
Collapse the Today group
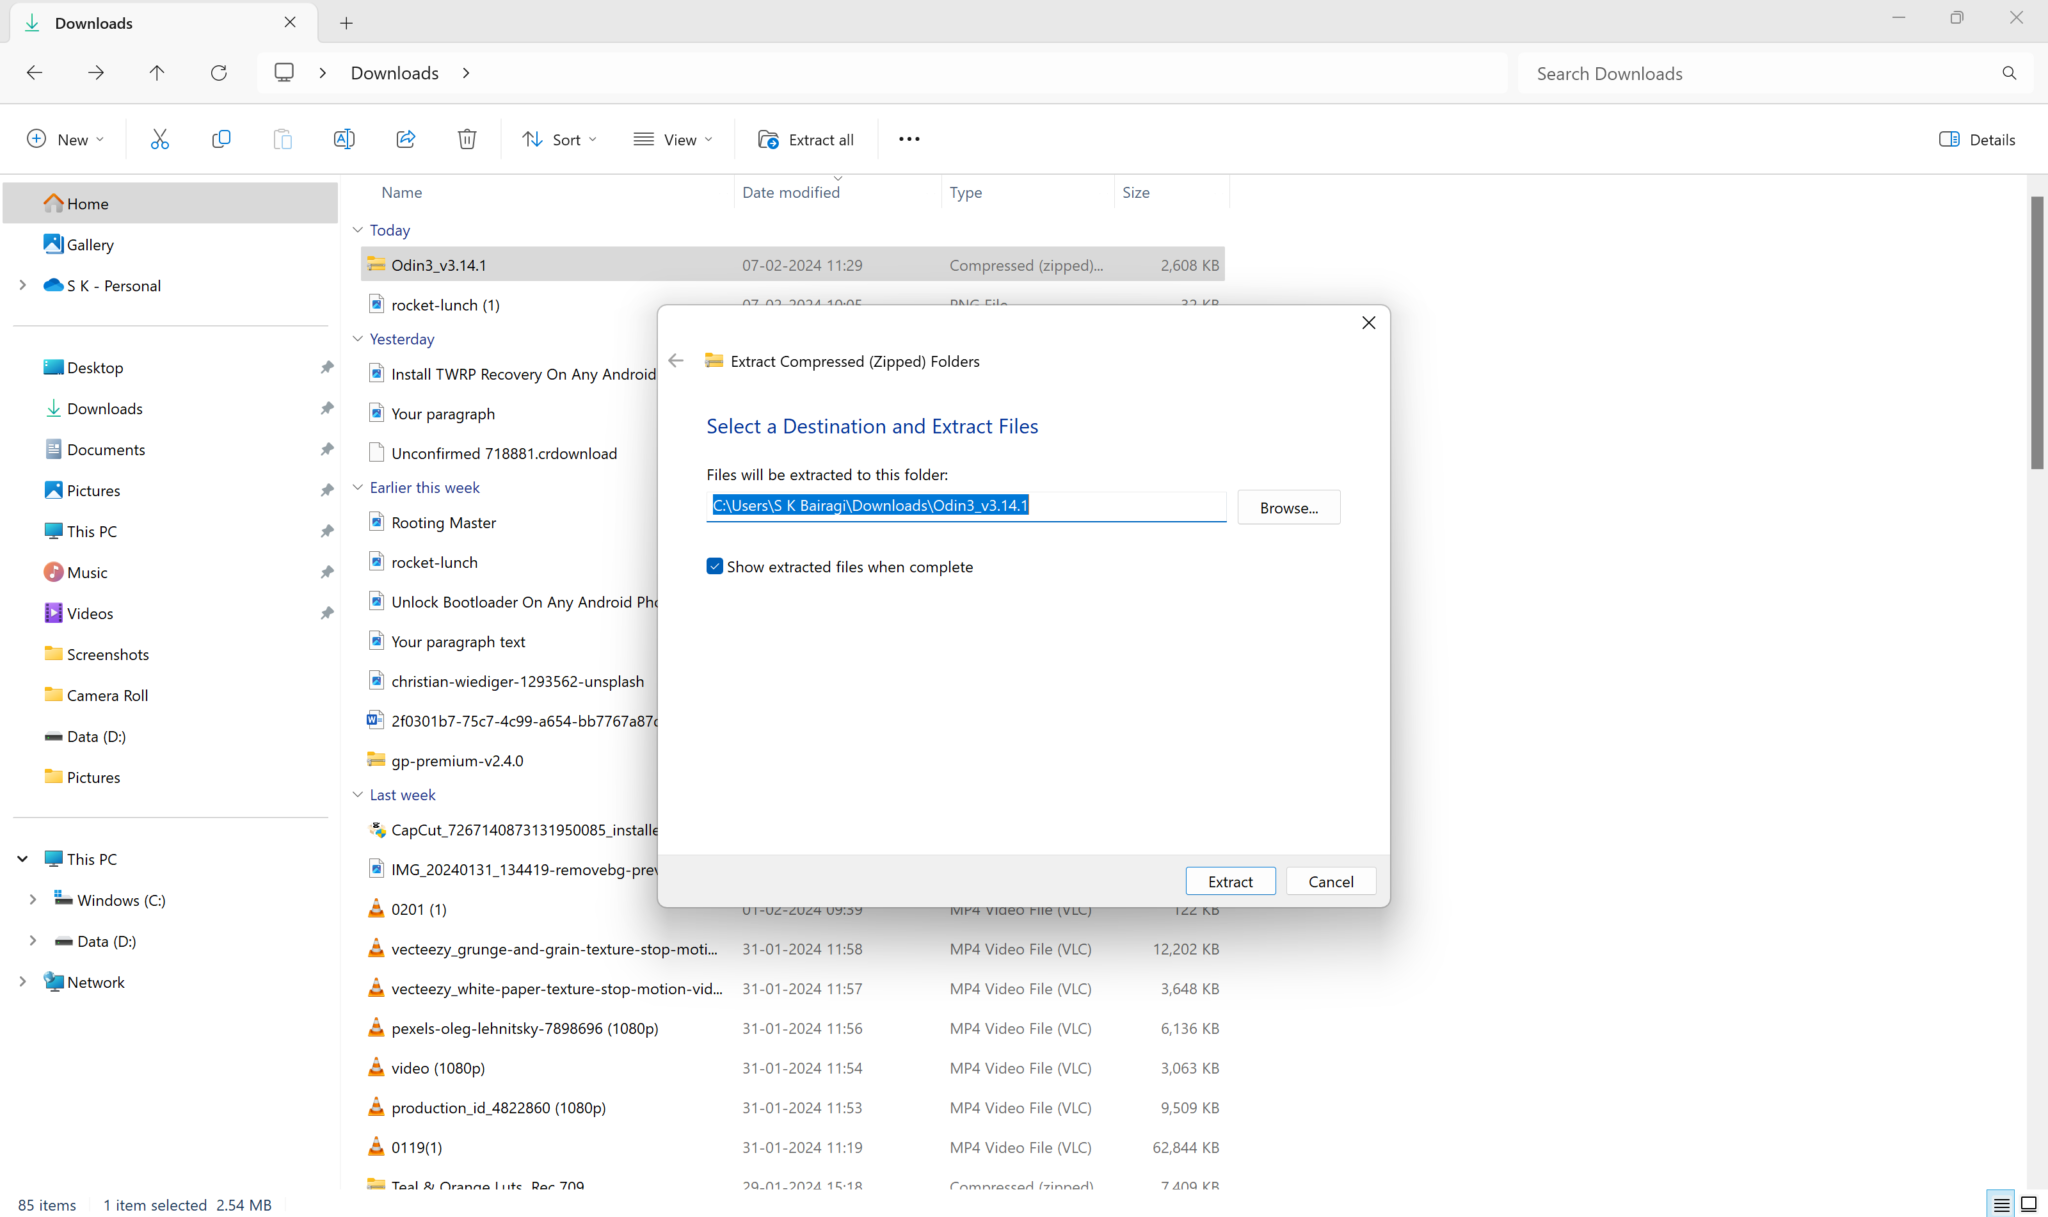tap(358, 229)
